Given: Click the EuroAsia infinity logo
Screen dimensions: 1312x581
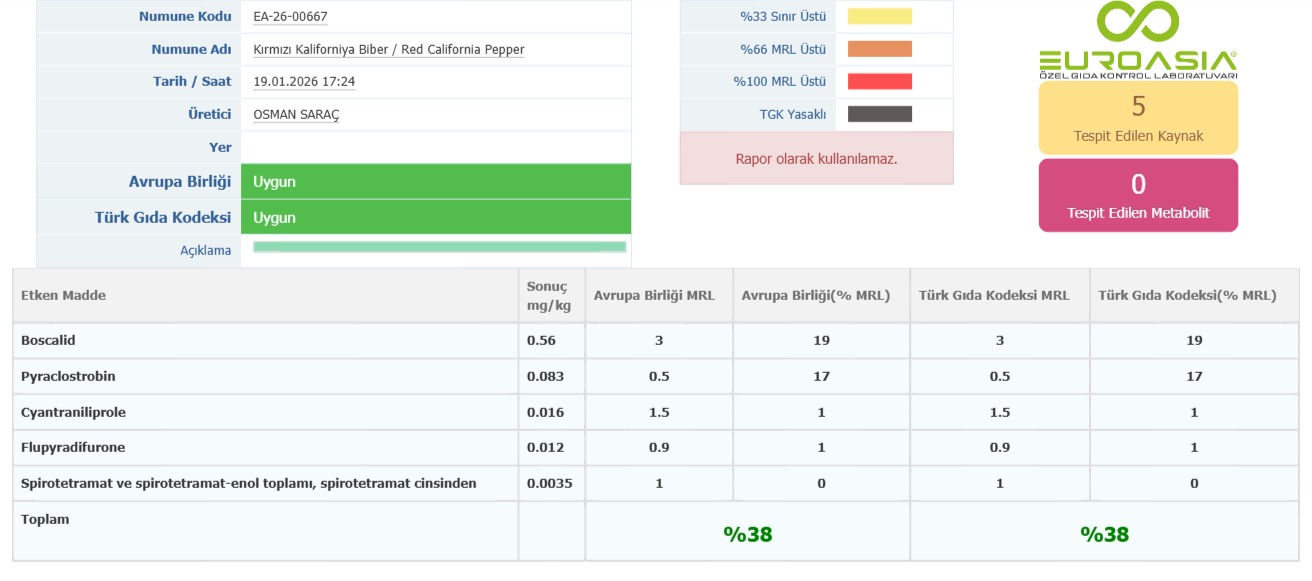Looking at the screenshot, I should coord(1137,24).
